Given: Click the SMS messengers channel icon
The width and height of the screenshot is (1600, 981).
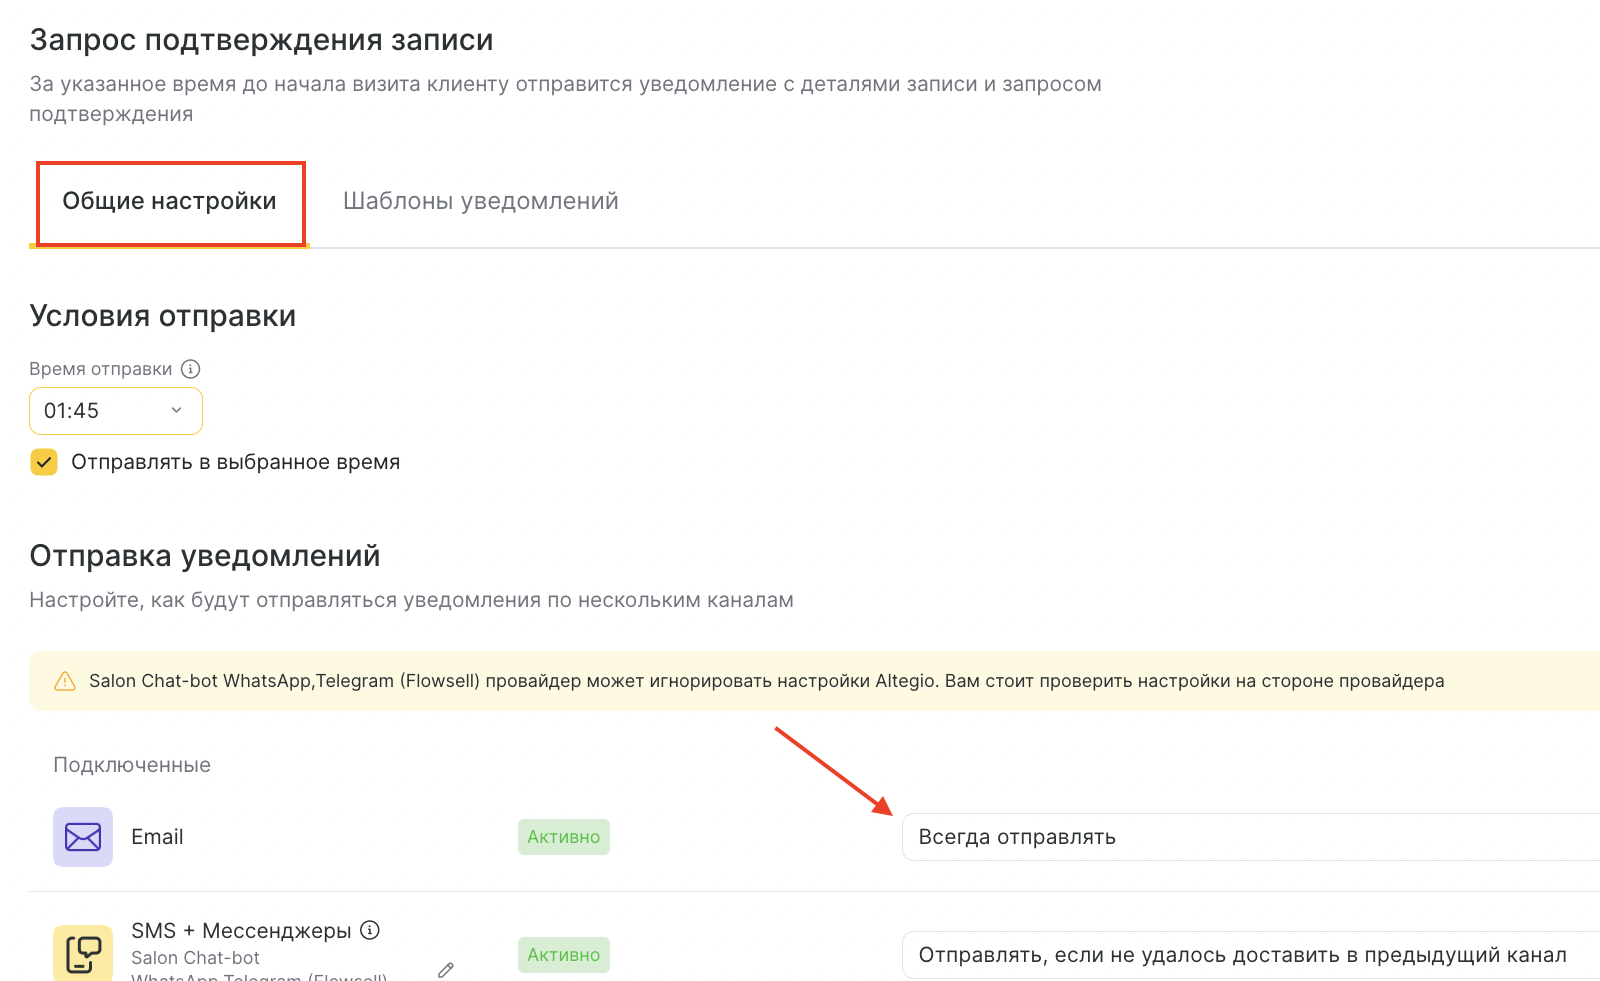Looking at the screenshot, I should [x=83, y=953].
